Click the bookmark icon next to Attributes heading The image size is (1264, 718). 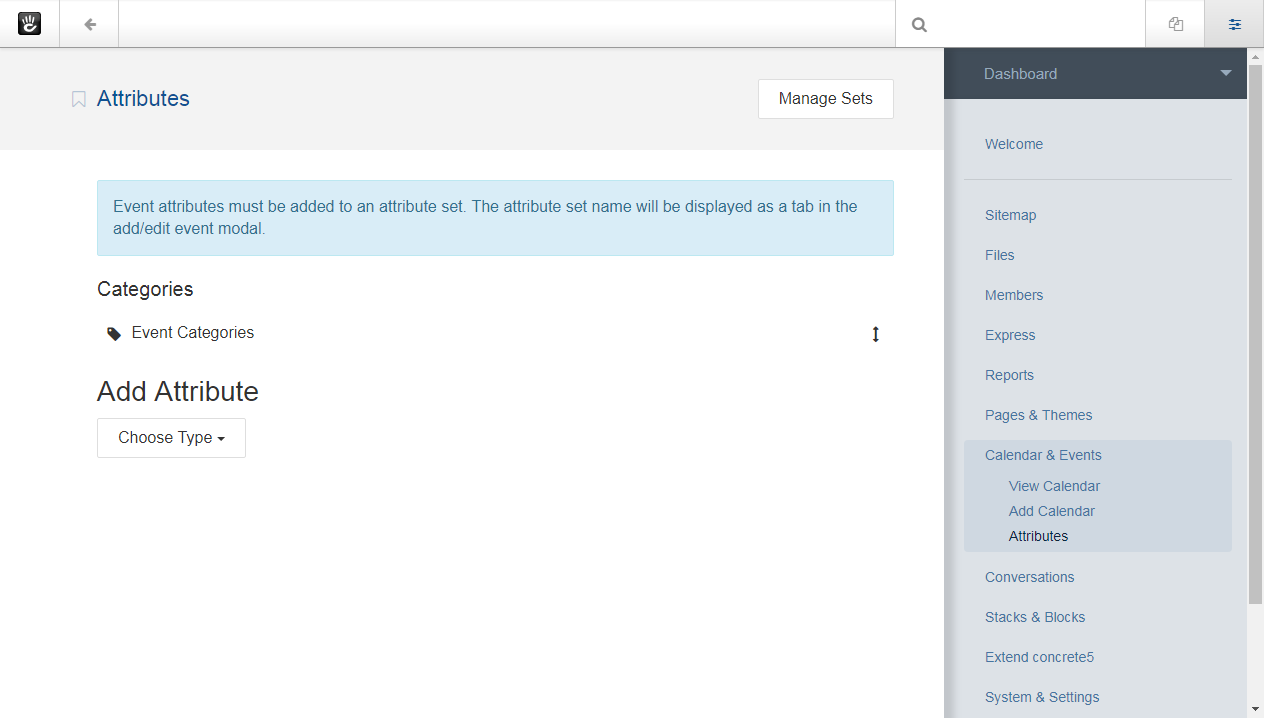78,98
